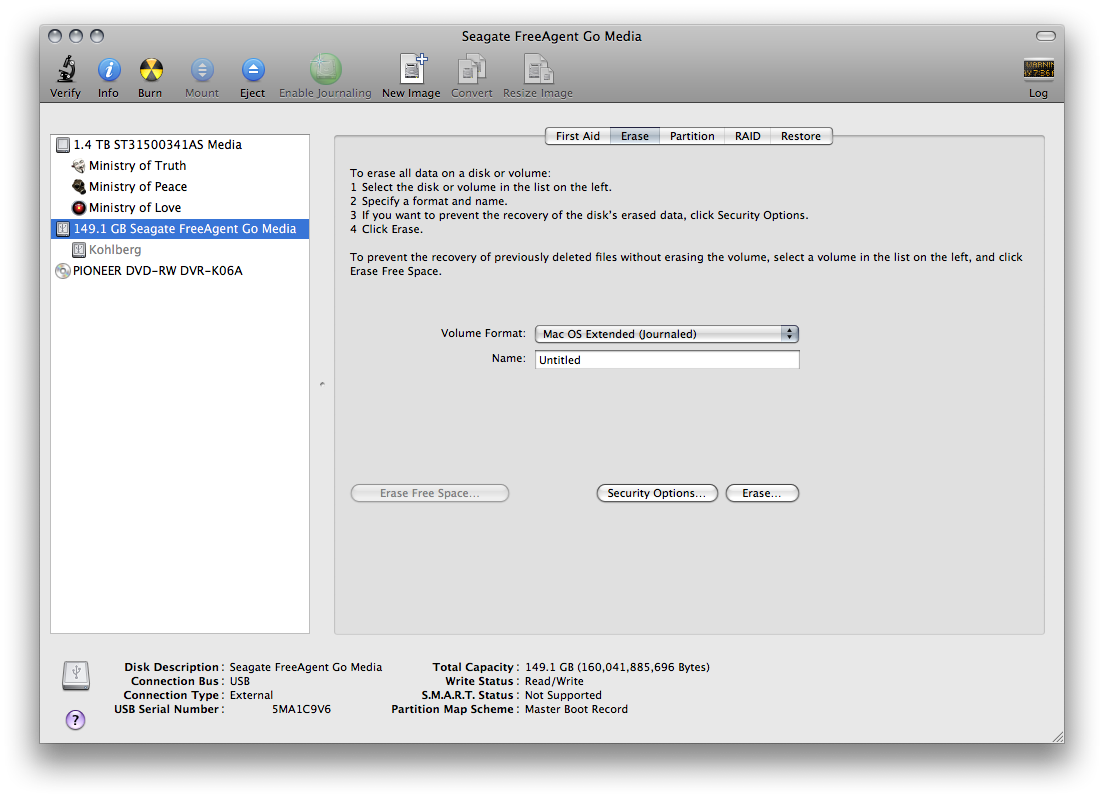Click the Ministry of Truth volume icon

(78, 166)
